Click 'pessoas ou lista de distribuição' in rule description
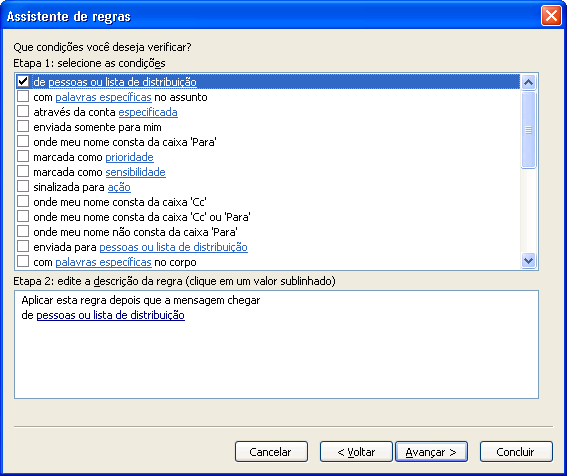This screenshot has width=567, height=476. point(111,315)
